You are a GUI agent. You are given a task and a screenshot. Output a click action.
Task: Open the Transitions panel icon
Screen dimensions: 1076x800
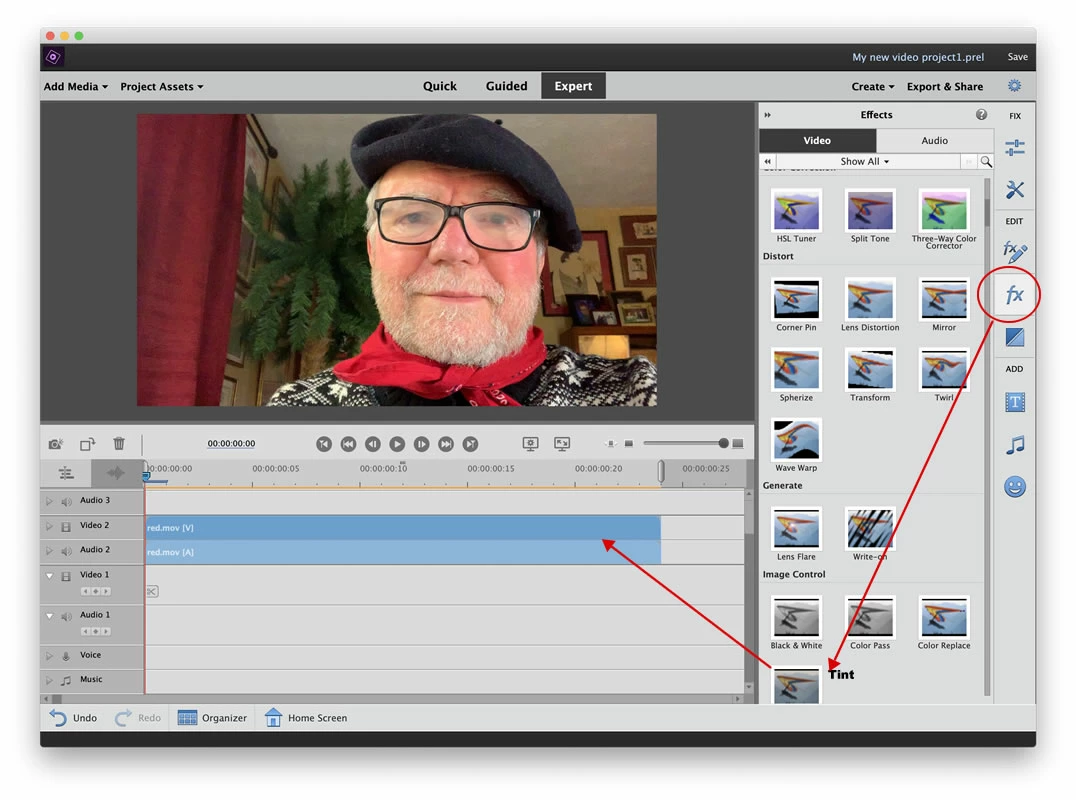point(1014,337)
